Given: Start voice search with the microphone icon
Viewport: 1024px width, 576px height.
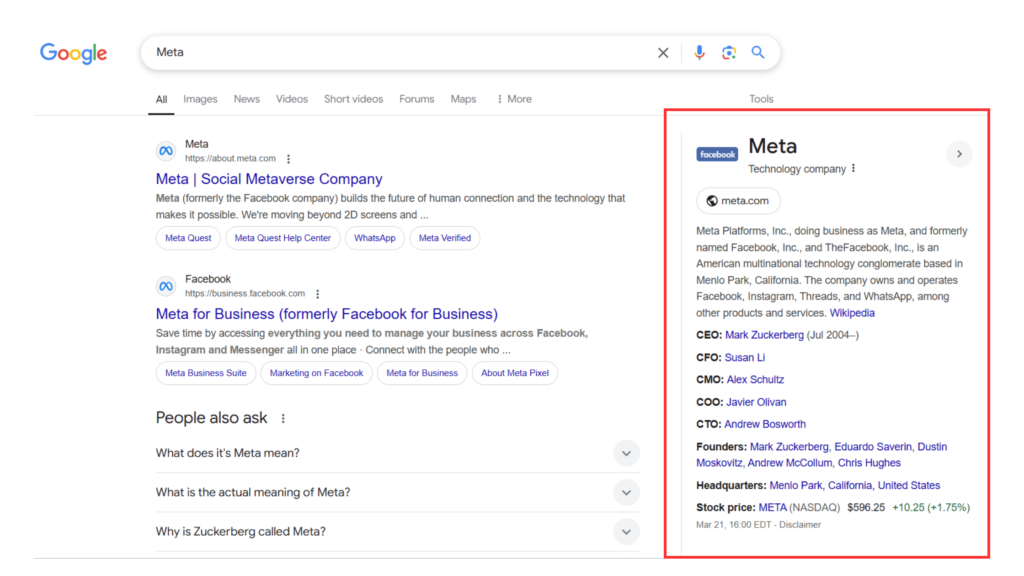Looking at the screenshot, I should 699,52.
